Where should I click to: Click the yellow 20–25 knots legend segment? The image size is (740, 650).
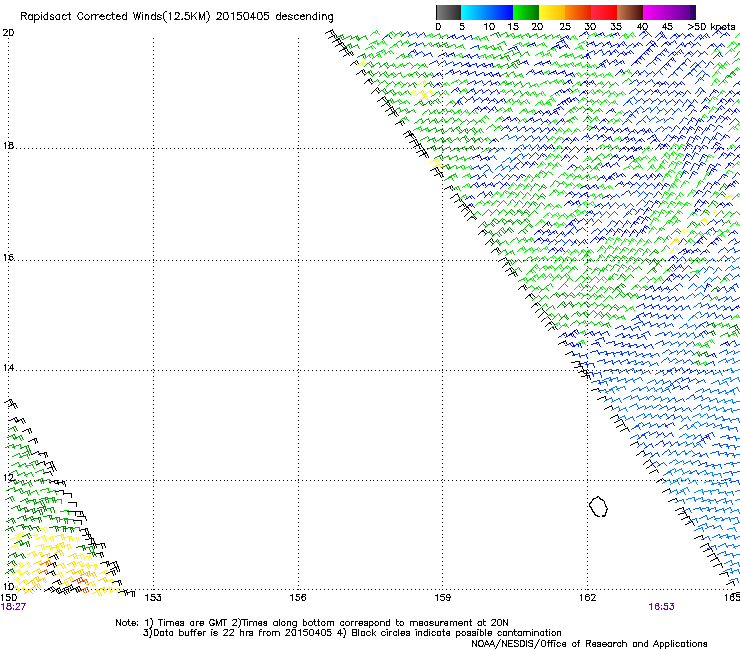(552, 12)
